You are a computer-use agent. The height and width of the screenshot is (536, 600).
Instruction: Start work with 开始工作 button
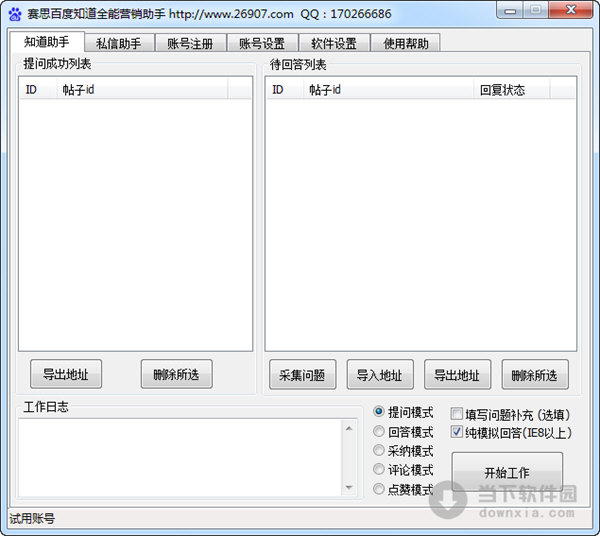tap(507, 472)
